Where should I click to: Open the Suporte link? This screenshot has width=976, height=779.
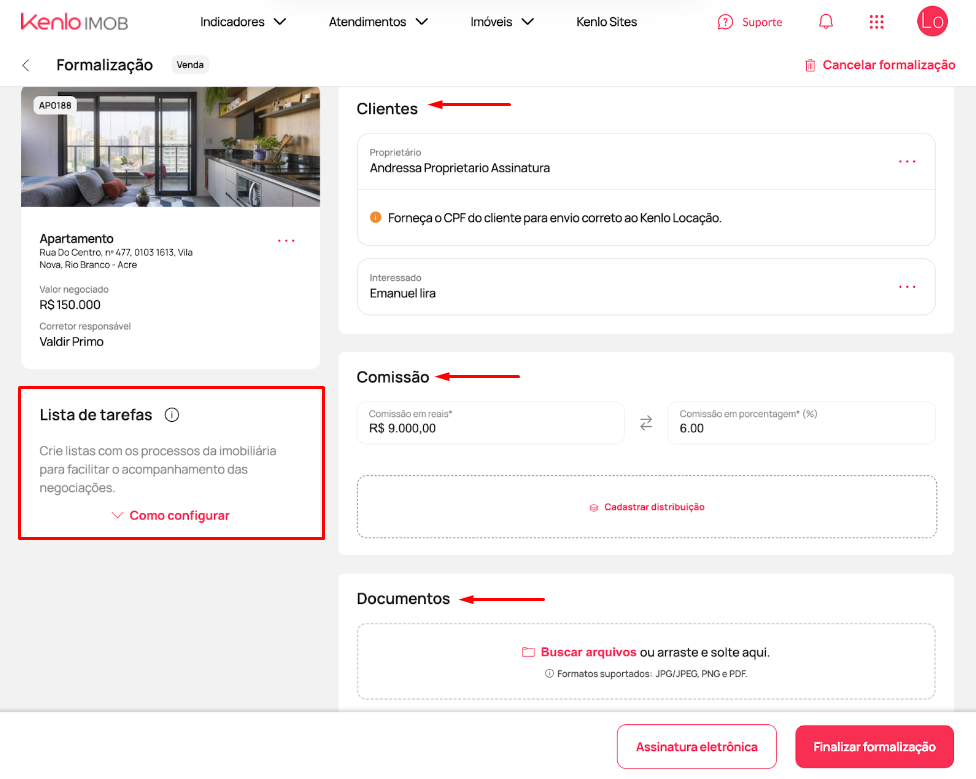click(x=762, y=22)
